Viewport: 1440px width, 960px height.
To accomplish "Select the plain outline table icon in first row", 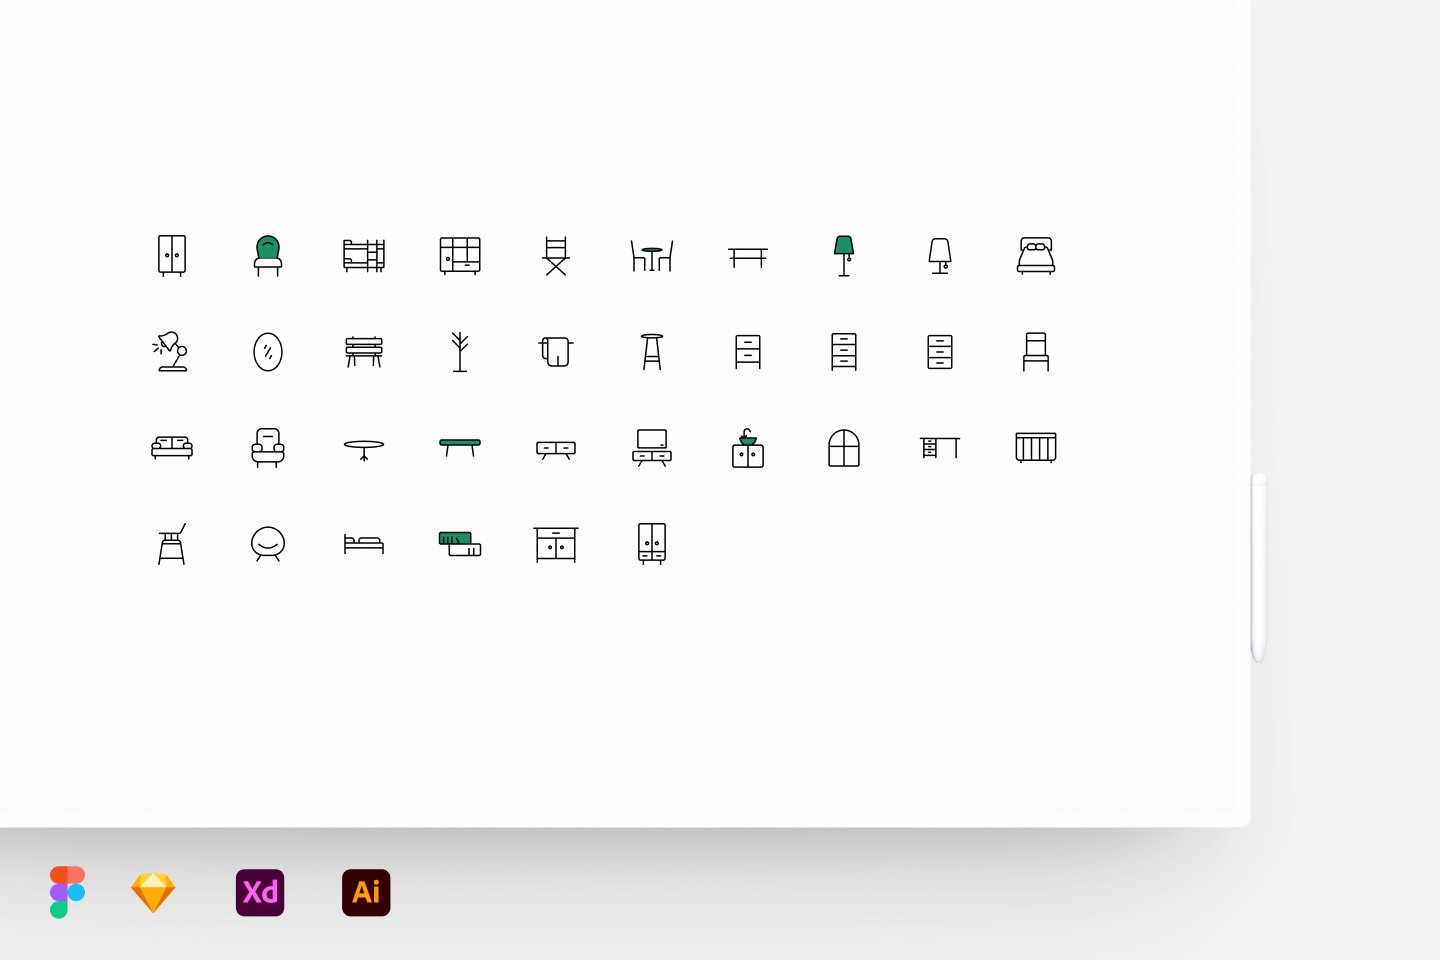I will (x=748, y=258).
